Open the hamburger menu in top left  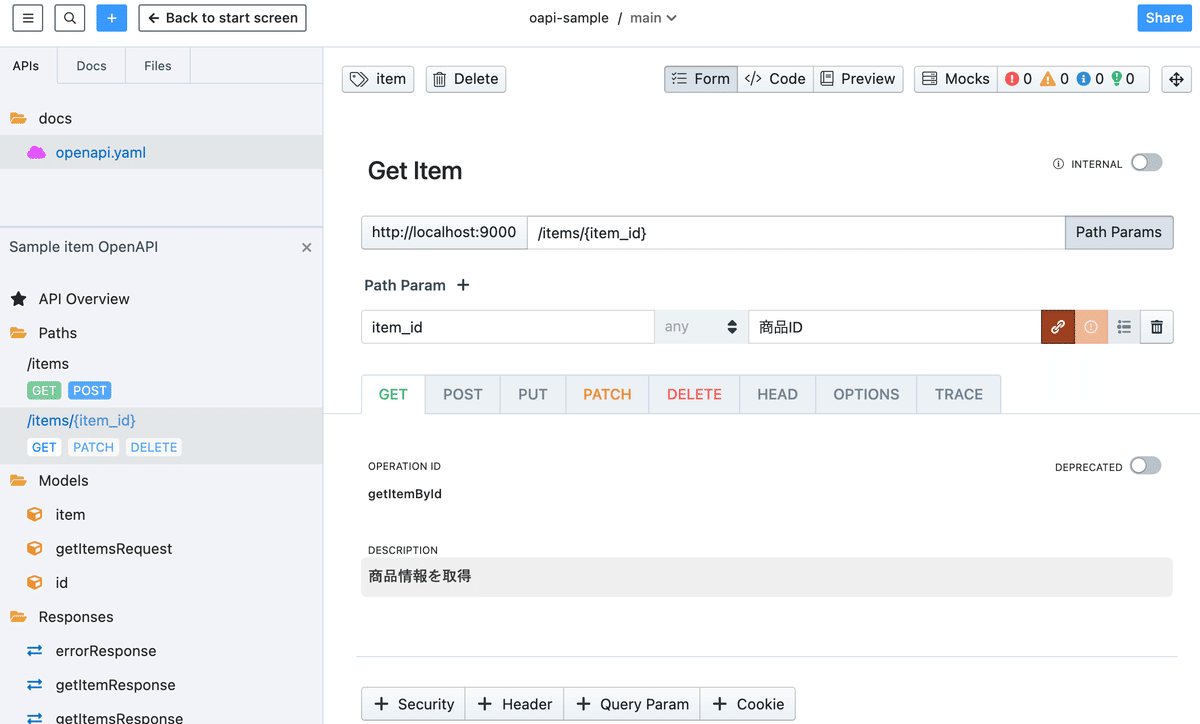[27, 18]
